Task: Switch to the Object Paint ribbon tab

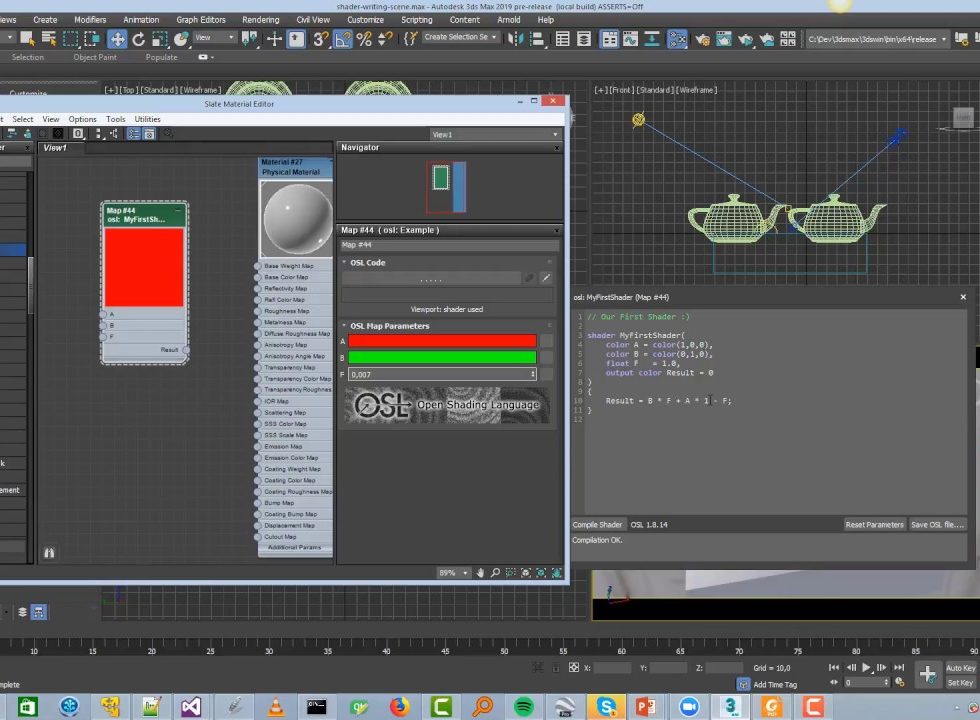Action: point(95,58)
